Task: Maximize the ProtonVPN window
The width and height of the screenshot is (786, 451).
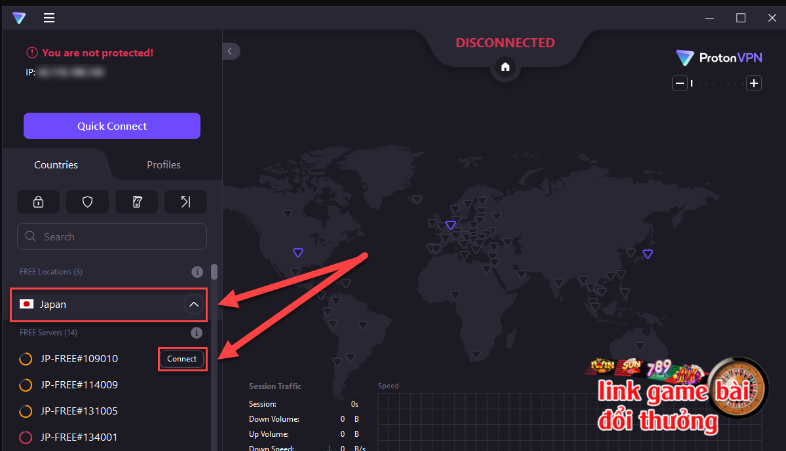Action: click(741, 18)
